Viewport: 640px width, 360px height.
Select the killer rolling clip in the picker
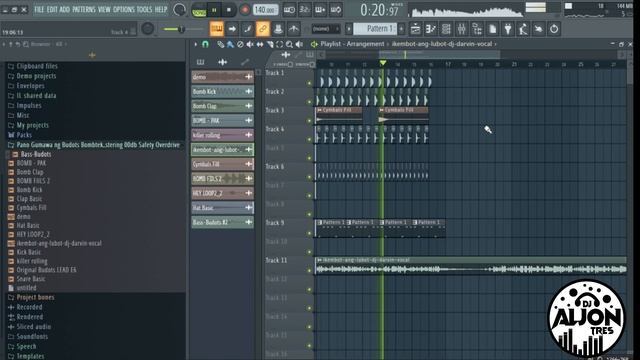coord(222,135)
